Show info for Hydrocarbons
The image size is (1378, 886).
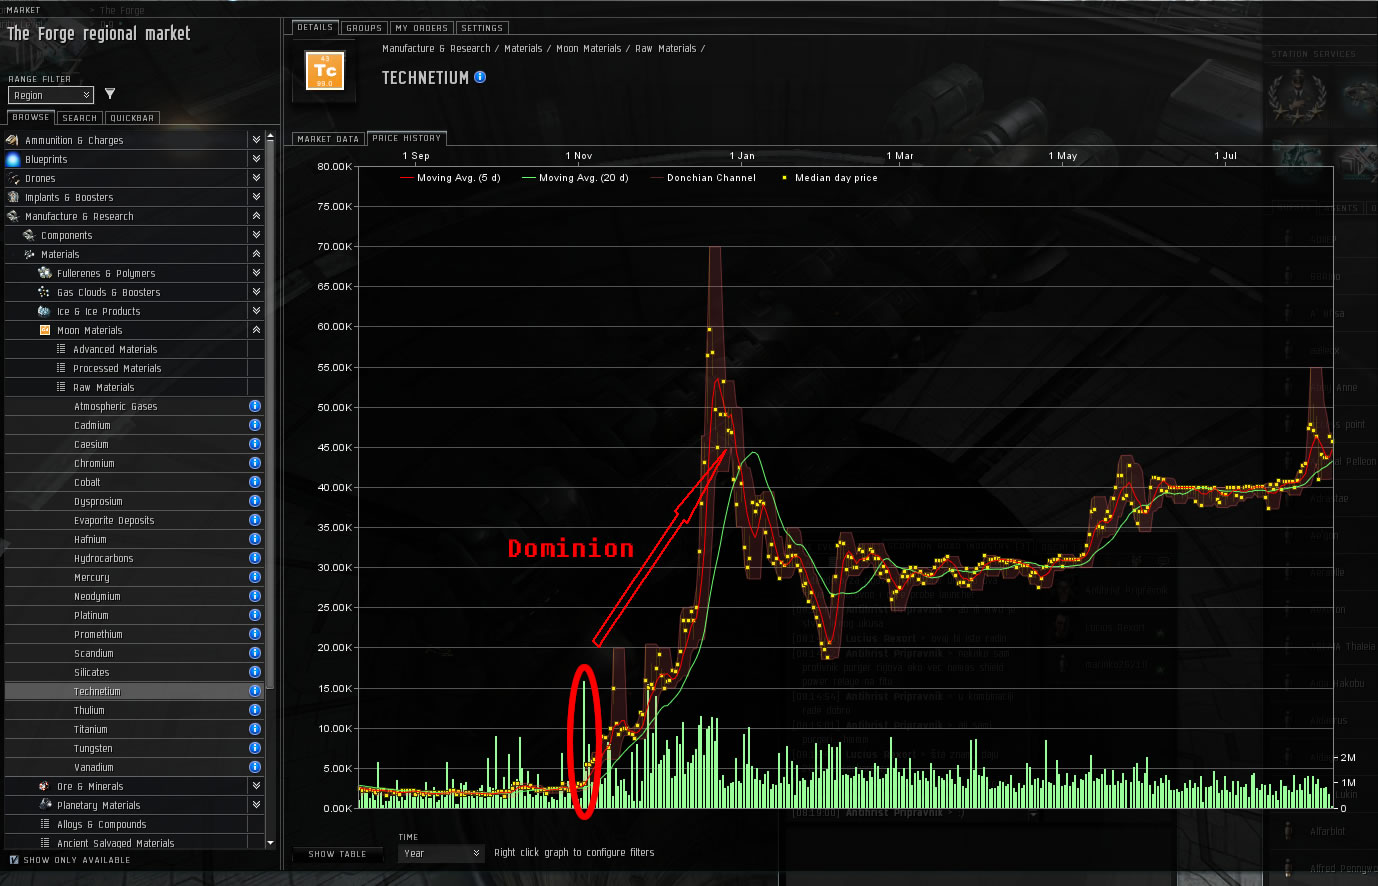255,558
